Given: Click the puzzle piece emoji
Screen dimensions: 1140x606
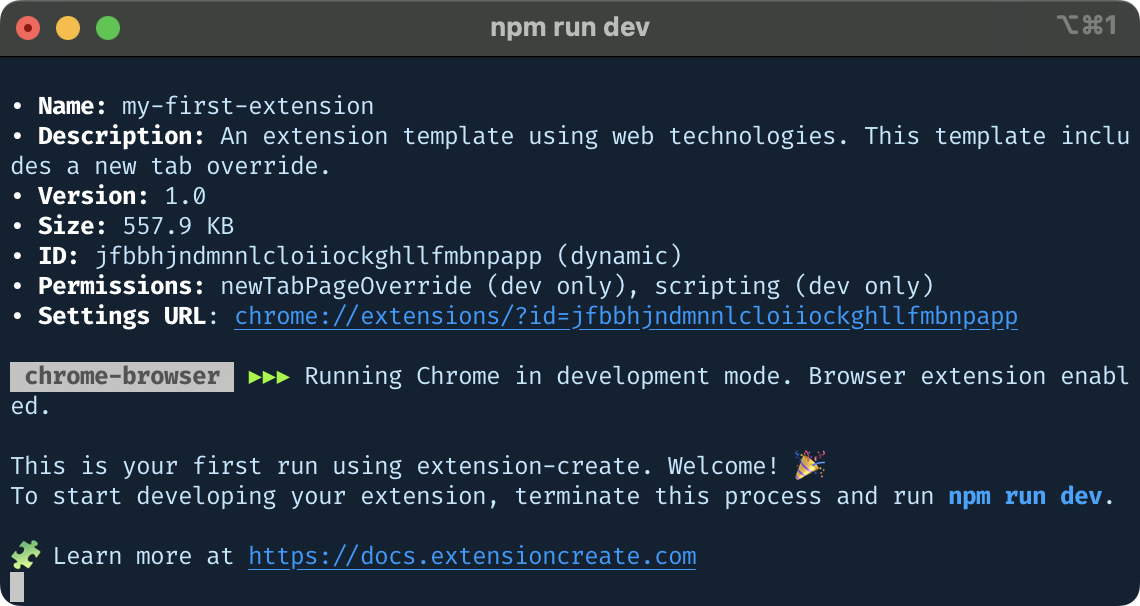Looking at the screenshot, I should click(x=25, y=556).
